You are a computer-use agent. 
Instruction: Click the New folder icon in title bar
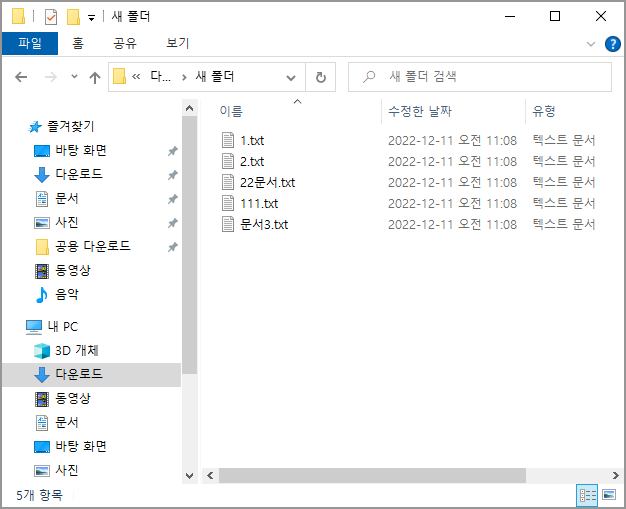coord(73,17)
